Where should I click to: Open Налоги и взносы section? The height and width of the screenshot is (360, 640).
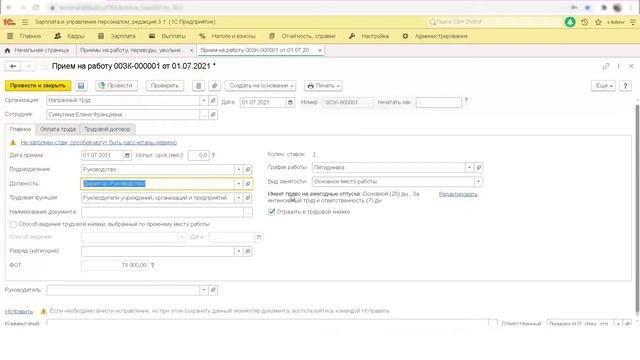pyautogui.click(x=228, y=36)
